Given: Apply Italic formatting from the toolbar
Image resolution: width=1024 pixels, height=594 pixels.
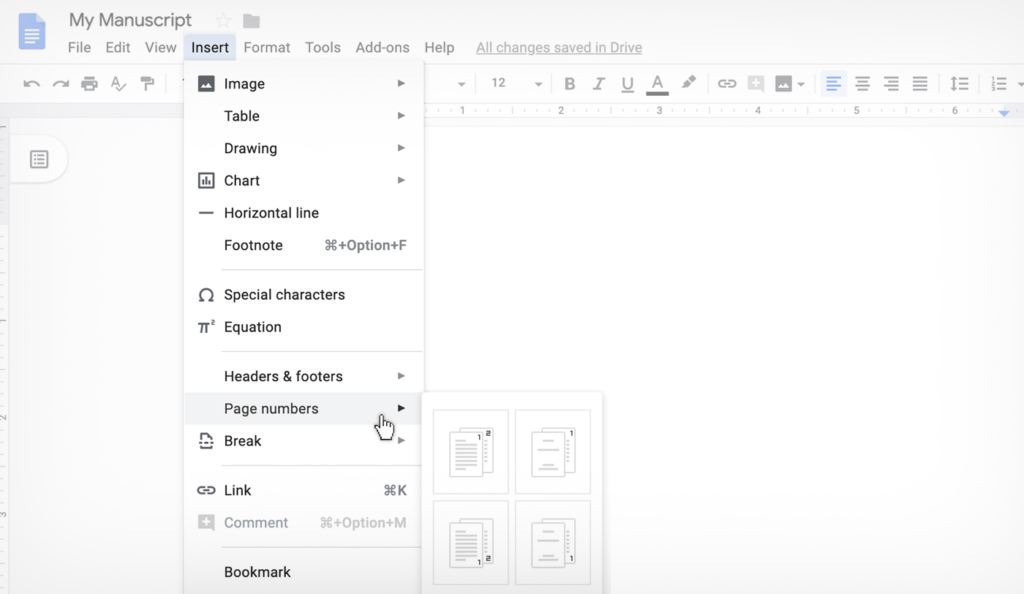Looking at the screenshot, I should 599,84.
